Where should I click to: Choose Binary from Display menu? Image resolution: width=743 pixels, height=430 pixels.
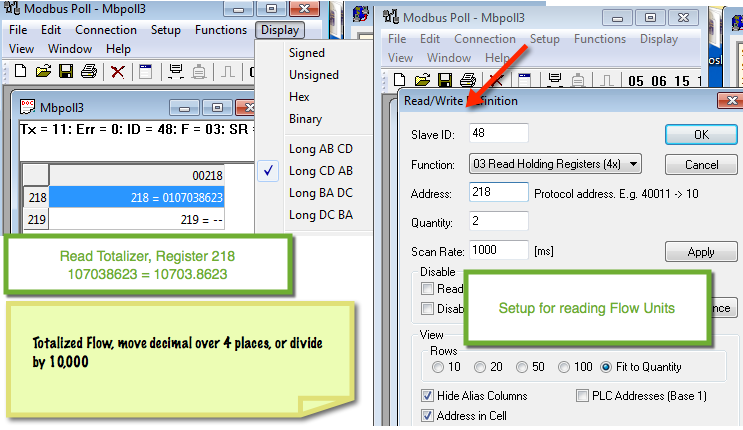tap(305, 119)
